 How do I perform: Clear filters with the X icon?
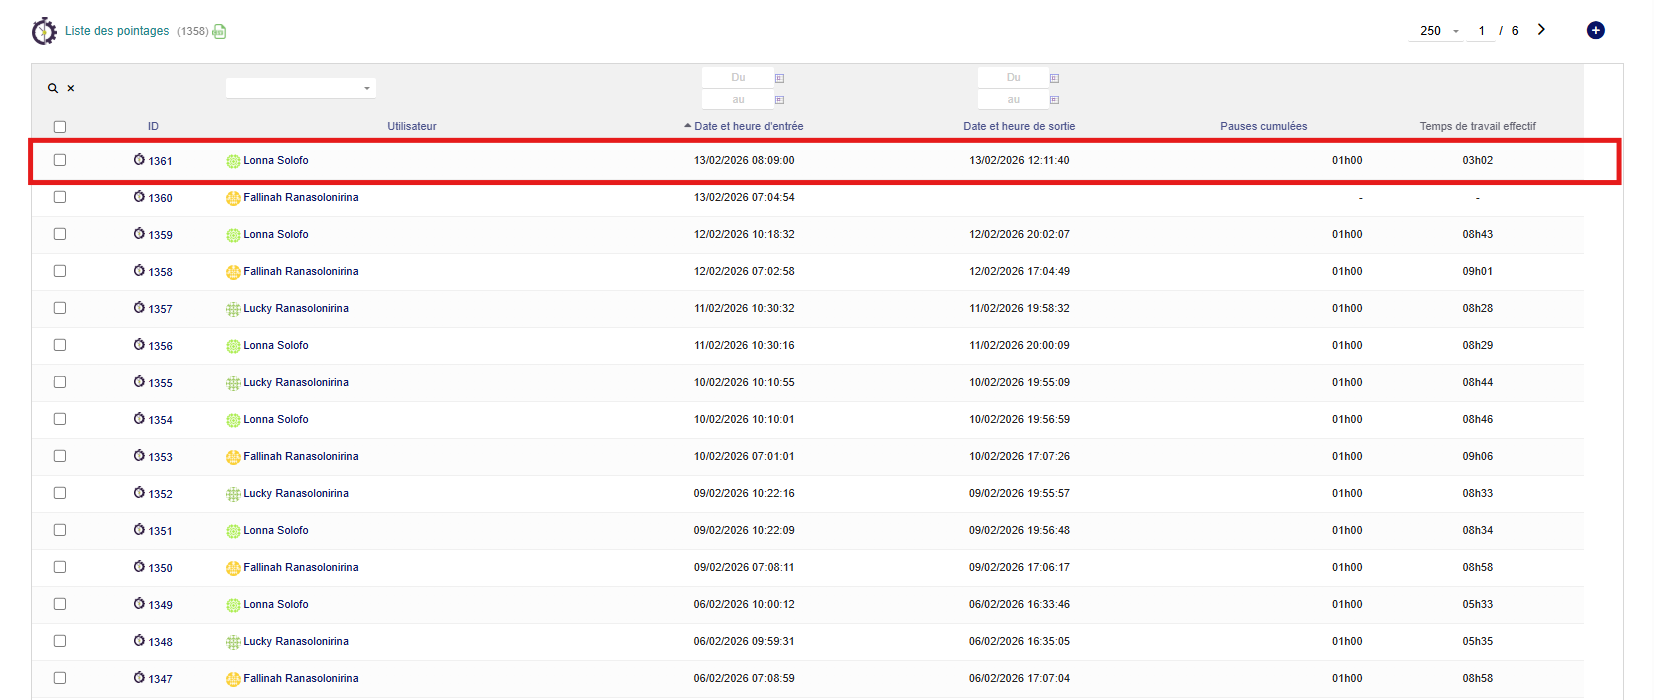pos(71,89)
